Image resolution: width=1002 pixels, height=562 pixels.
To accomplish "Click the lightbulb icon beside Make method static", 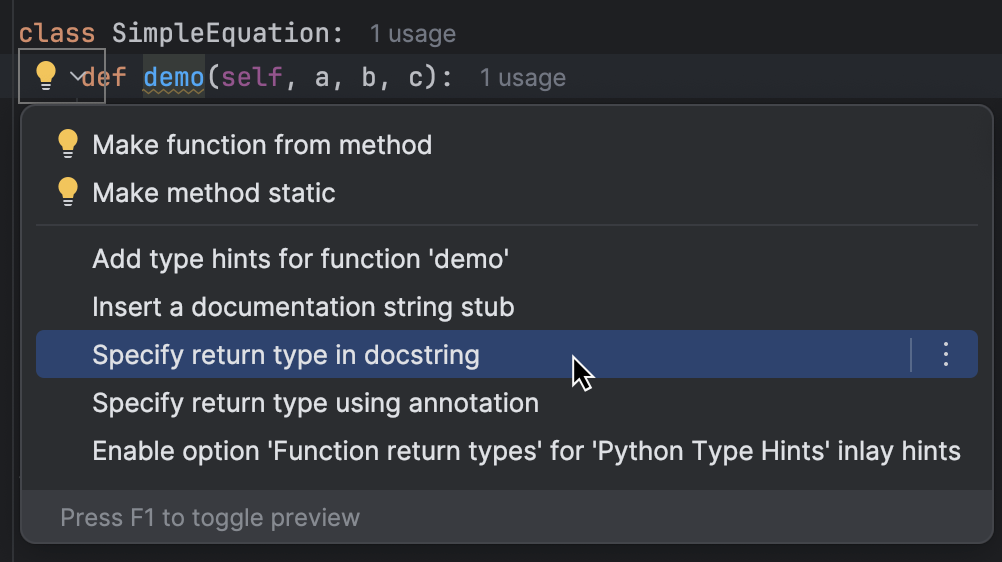I will 68,192.
